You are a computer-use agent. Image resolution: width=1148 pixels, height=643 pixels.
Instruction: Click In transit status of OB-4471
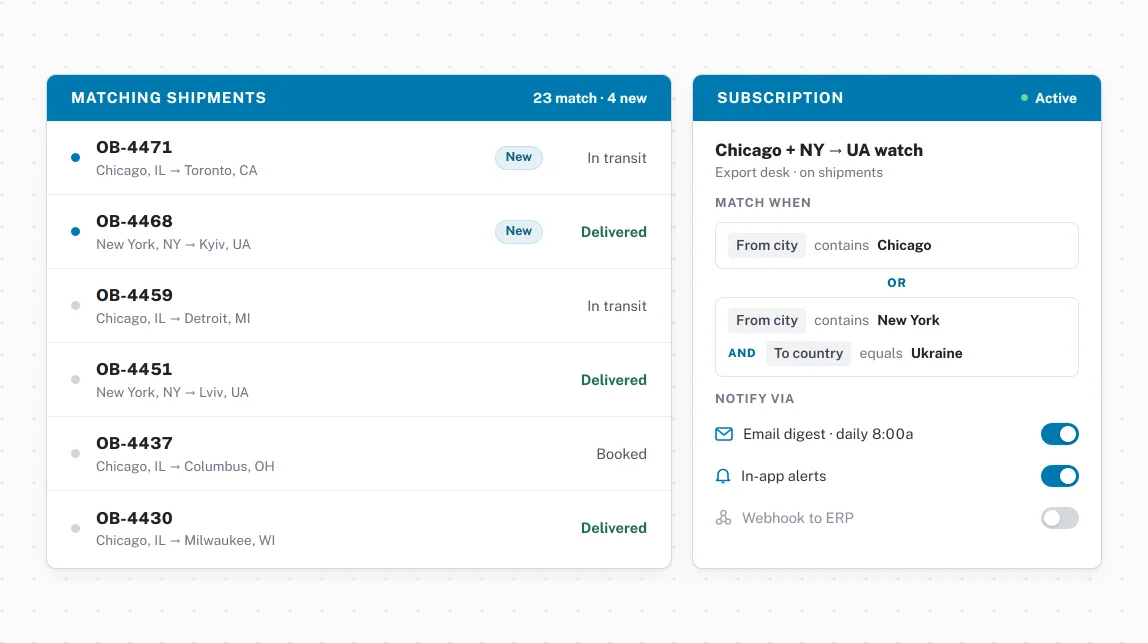tap(616, 158)
